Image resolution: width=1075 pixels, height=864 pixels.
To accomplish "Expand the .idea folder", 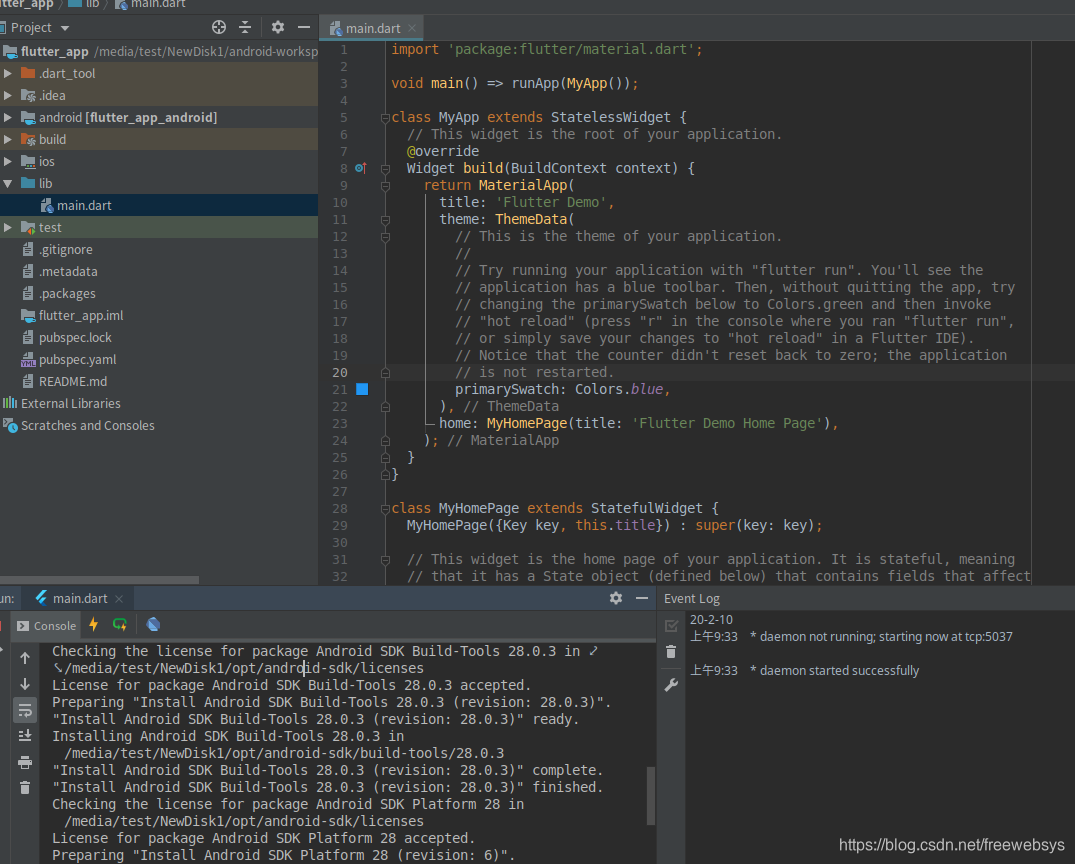I will point(8,95).
